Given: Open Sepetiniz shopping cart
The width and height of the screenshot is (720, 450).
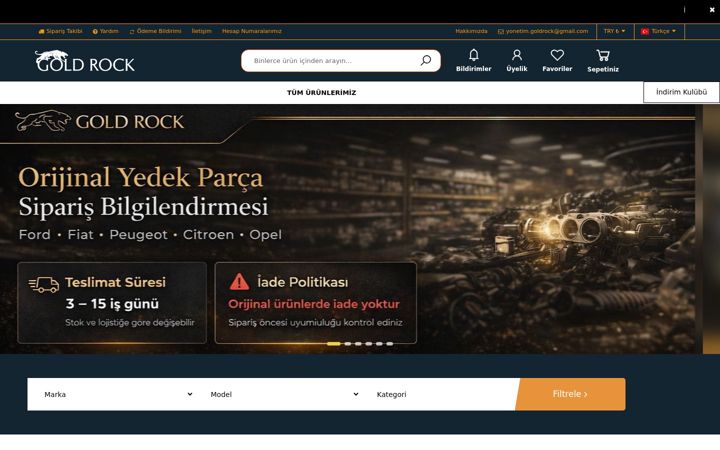Looking at the screenshot, I should click(603, 61).
